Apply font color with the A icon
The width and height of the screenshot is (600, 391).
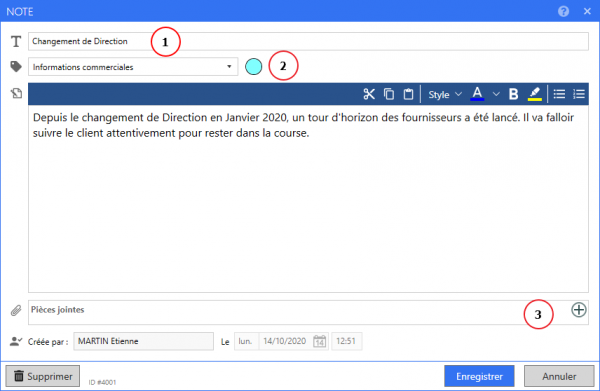click(477, 94)
